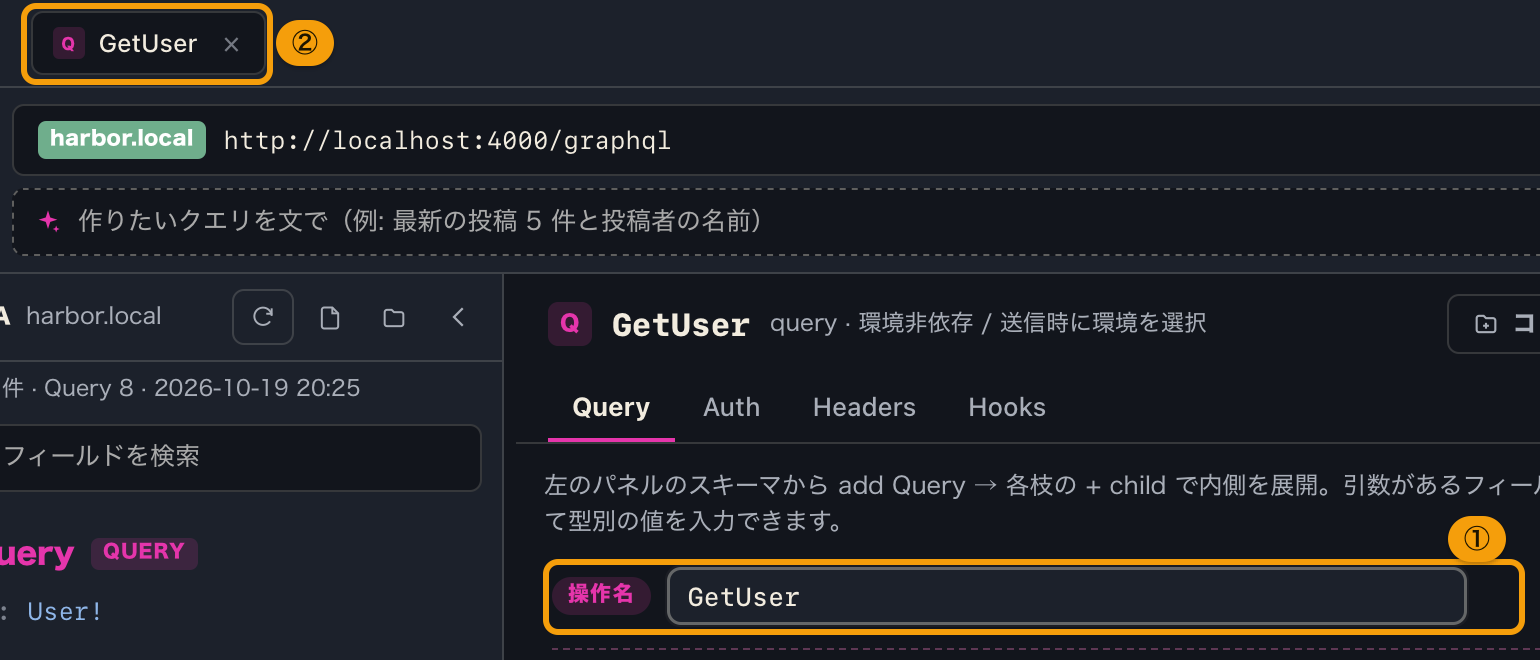Open the folder icon in schema panel

(394, 318)
